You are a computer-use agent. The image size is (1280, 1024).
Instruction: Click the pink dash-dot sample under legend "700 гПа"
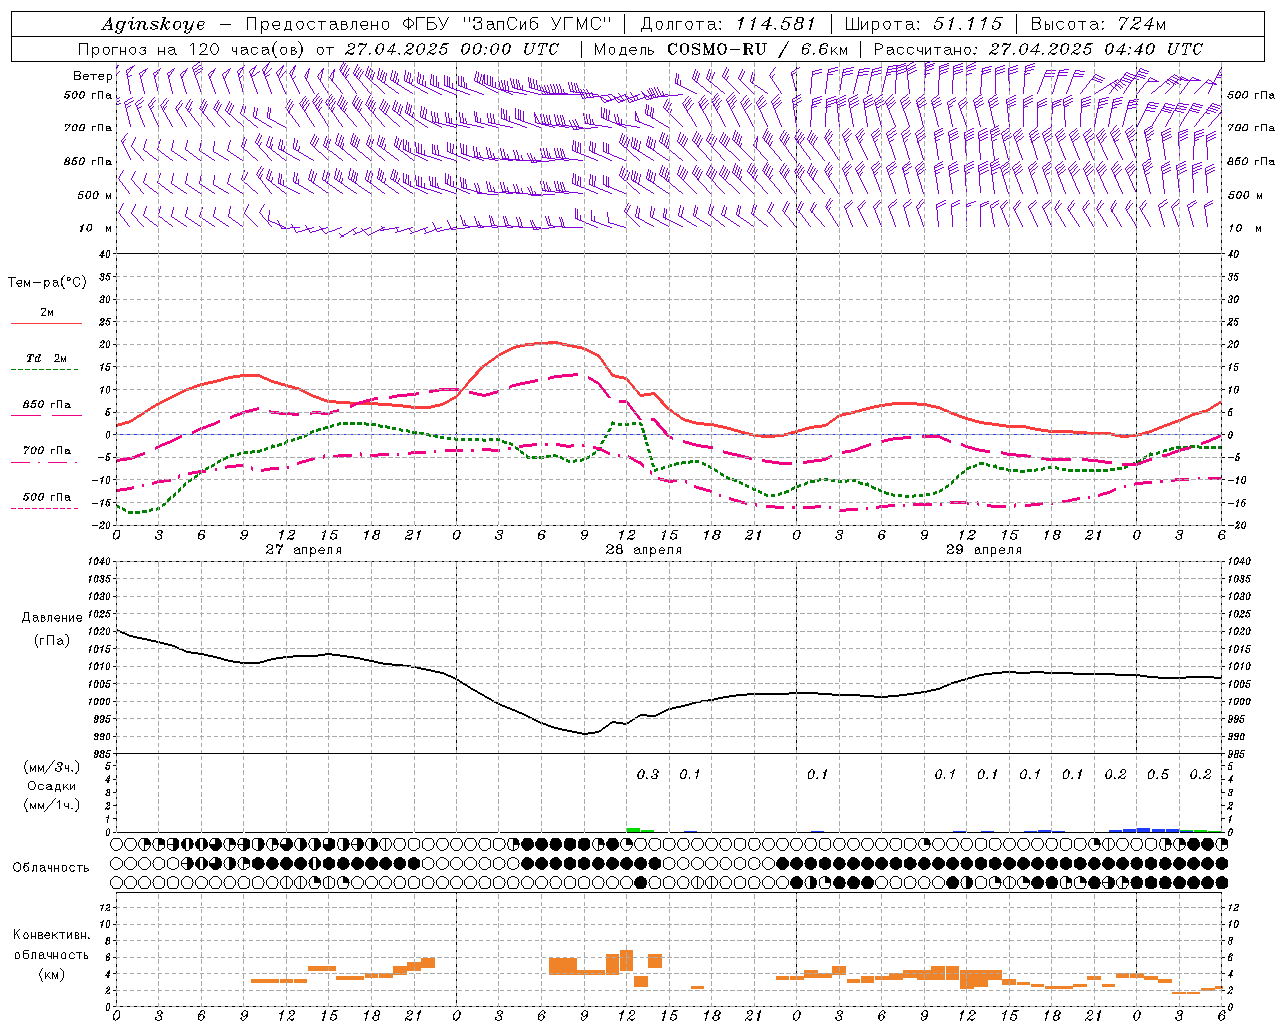(x=46, y=462)
